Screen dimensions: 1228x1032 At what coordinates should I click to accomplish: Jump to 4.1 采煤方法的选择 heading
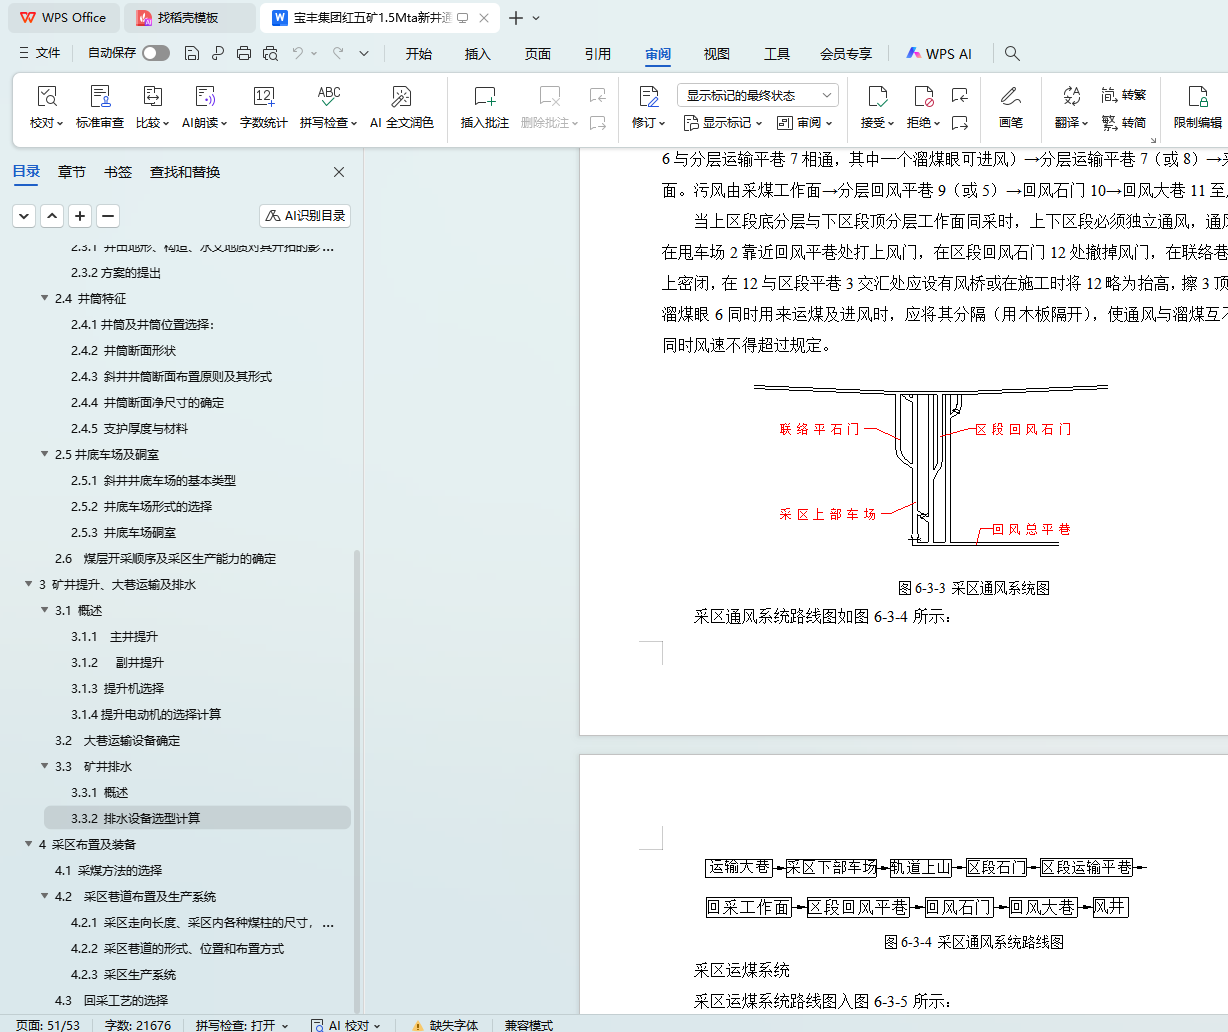(x=109, y=870)
